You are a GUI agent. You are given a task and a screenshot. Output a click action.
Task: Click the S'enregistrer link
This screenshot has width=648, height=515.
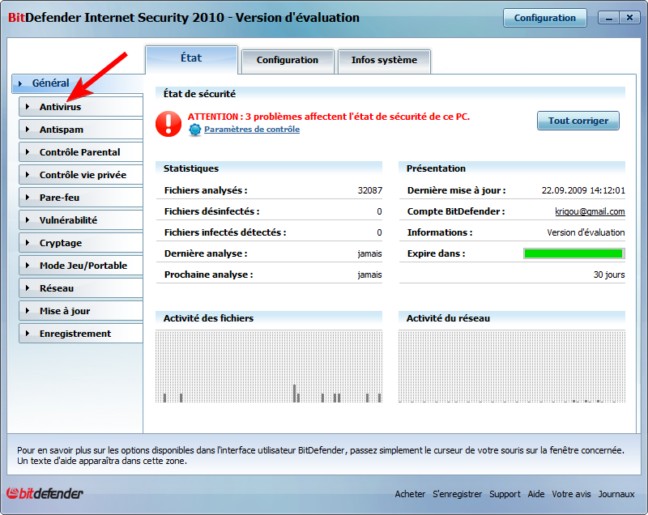click(x=457, y=494)
